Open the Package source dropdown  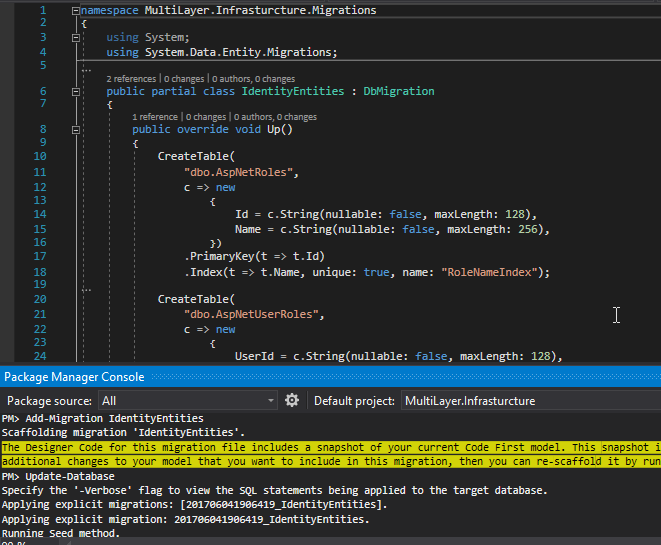click(x=188, y=400)
